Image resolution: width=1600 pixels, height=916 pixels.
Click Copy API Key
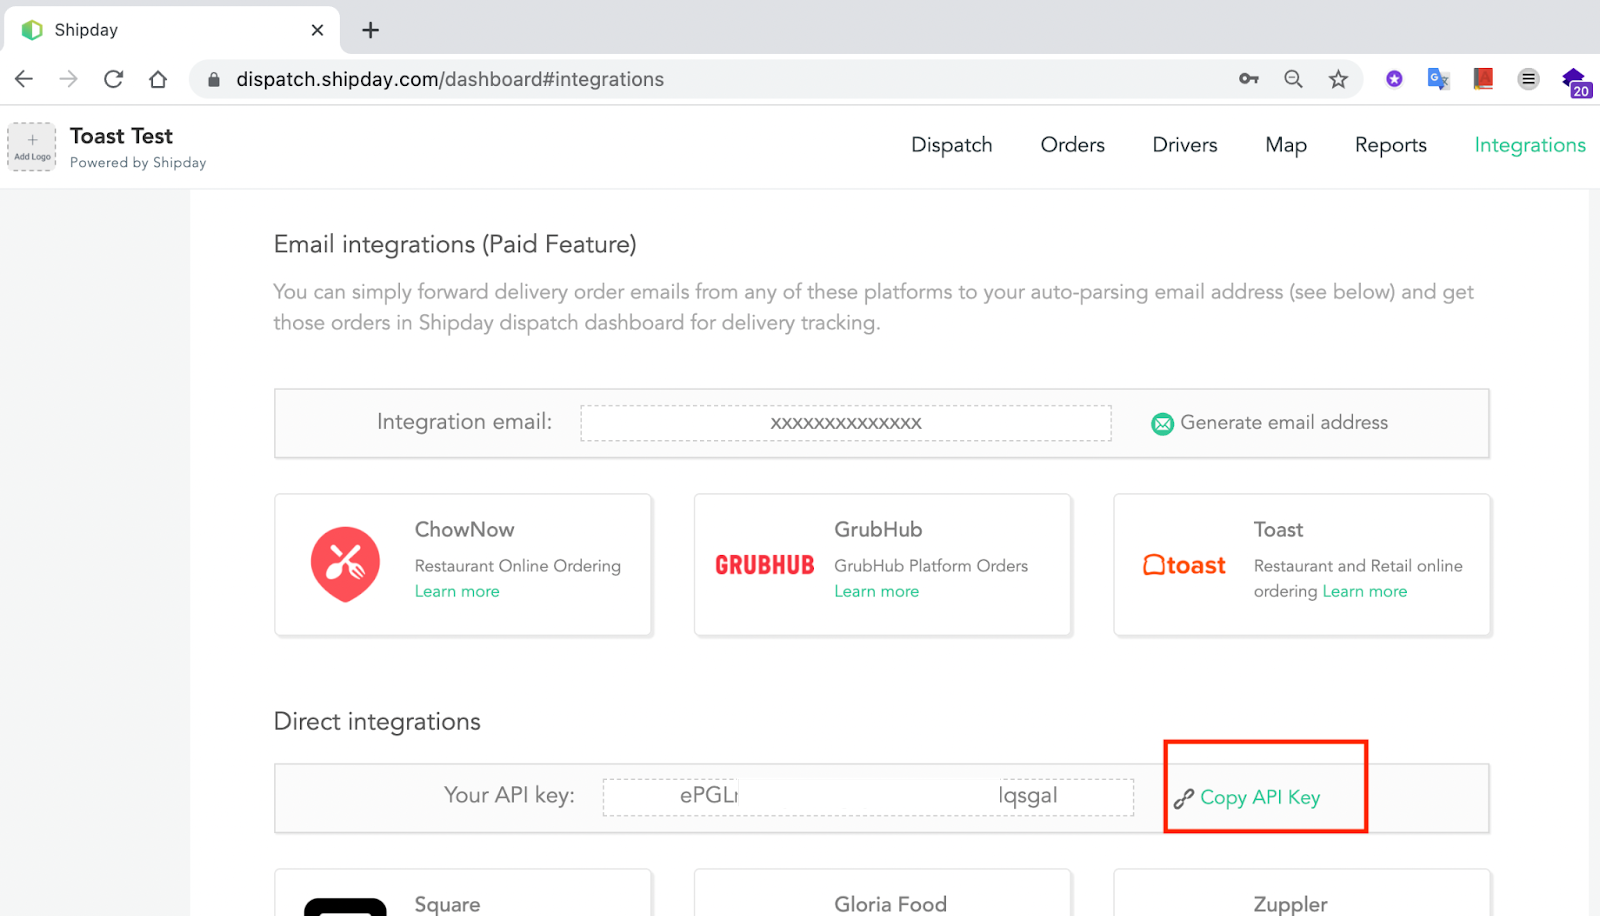coord(1260,797)
